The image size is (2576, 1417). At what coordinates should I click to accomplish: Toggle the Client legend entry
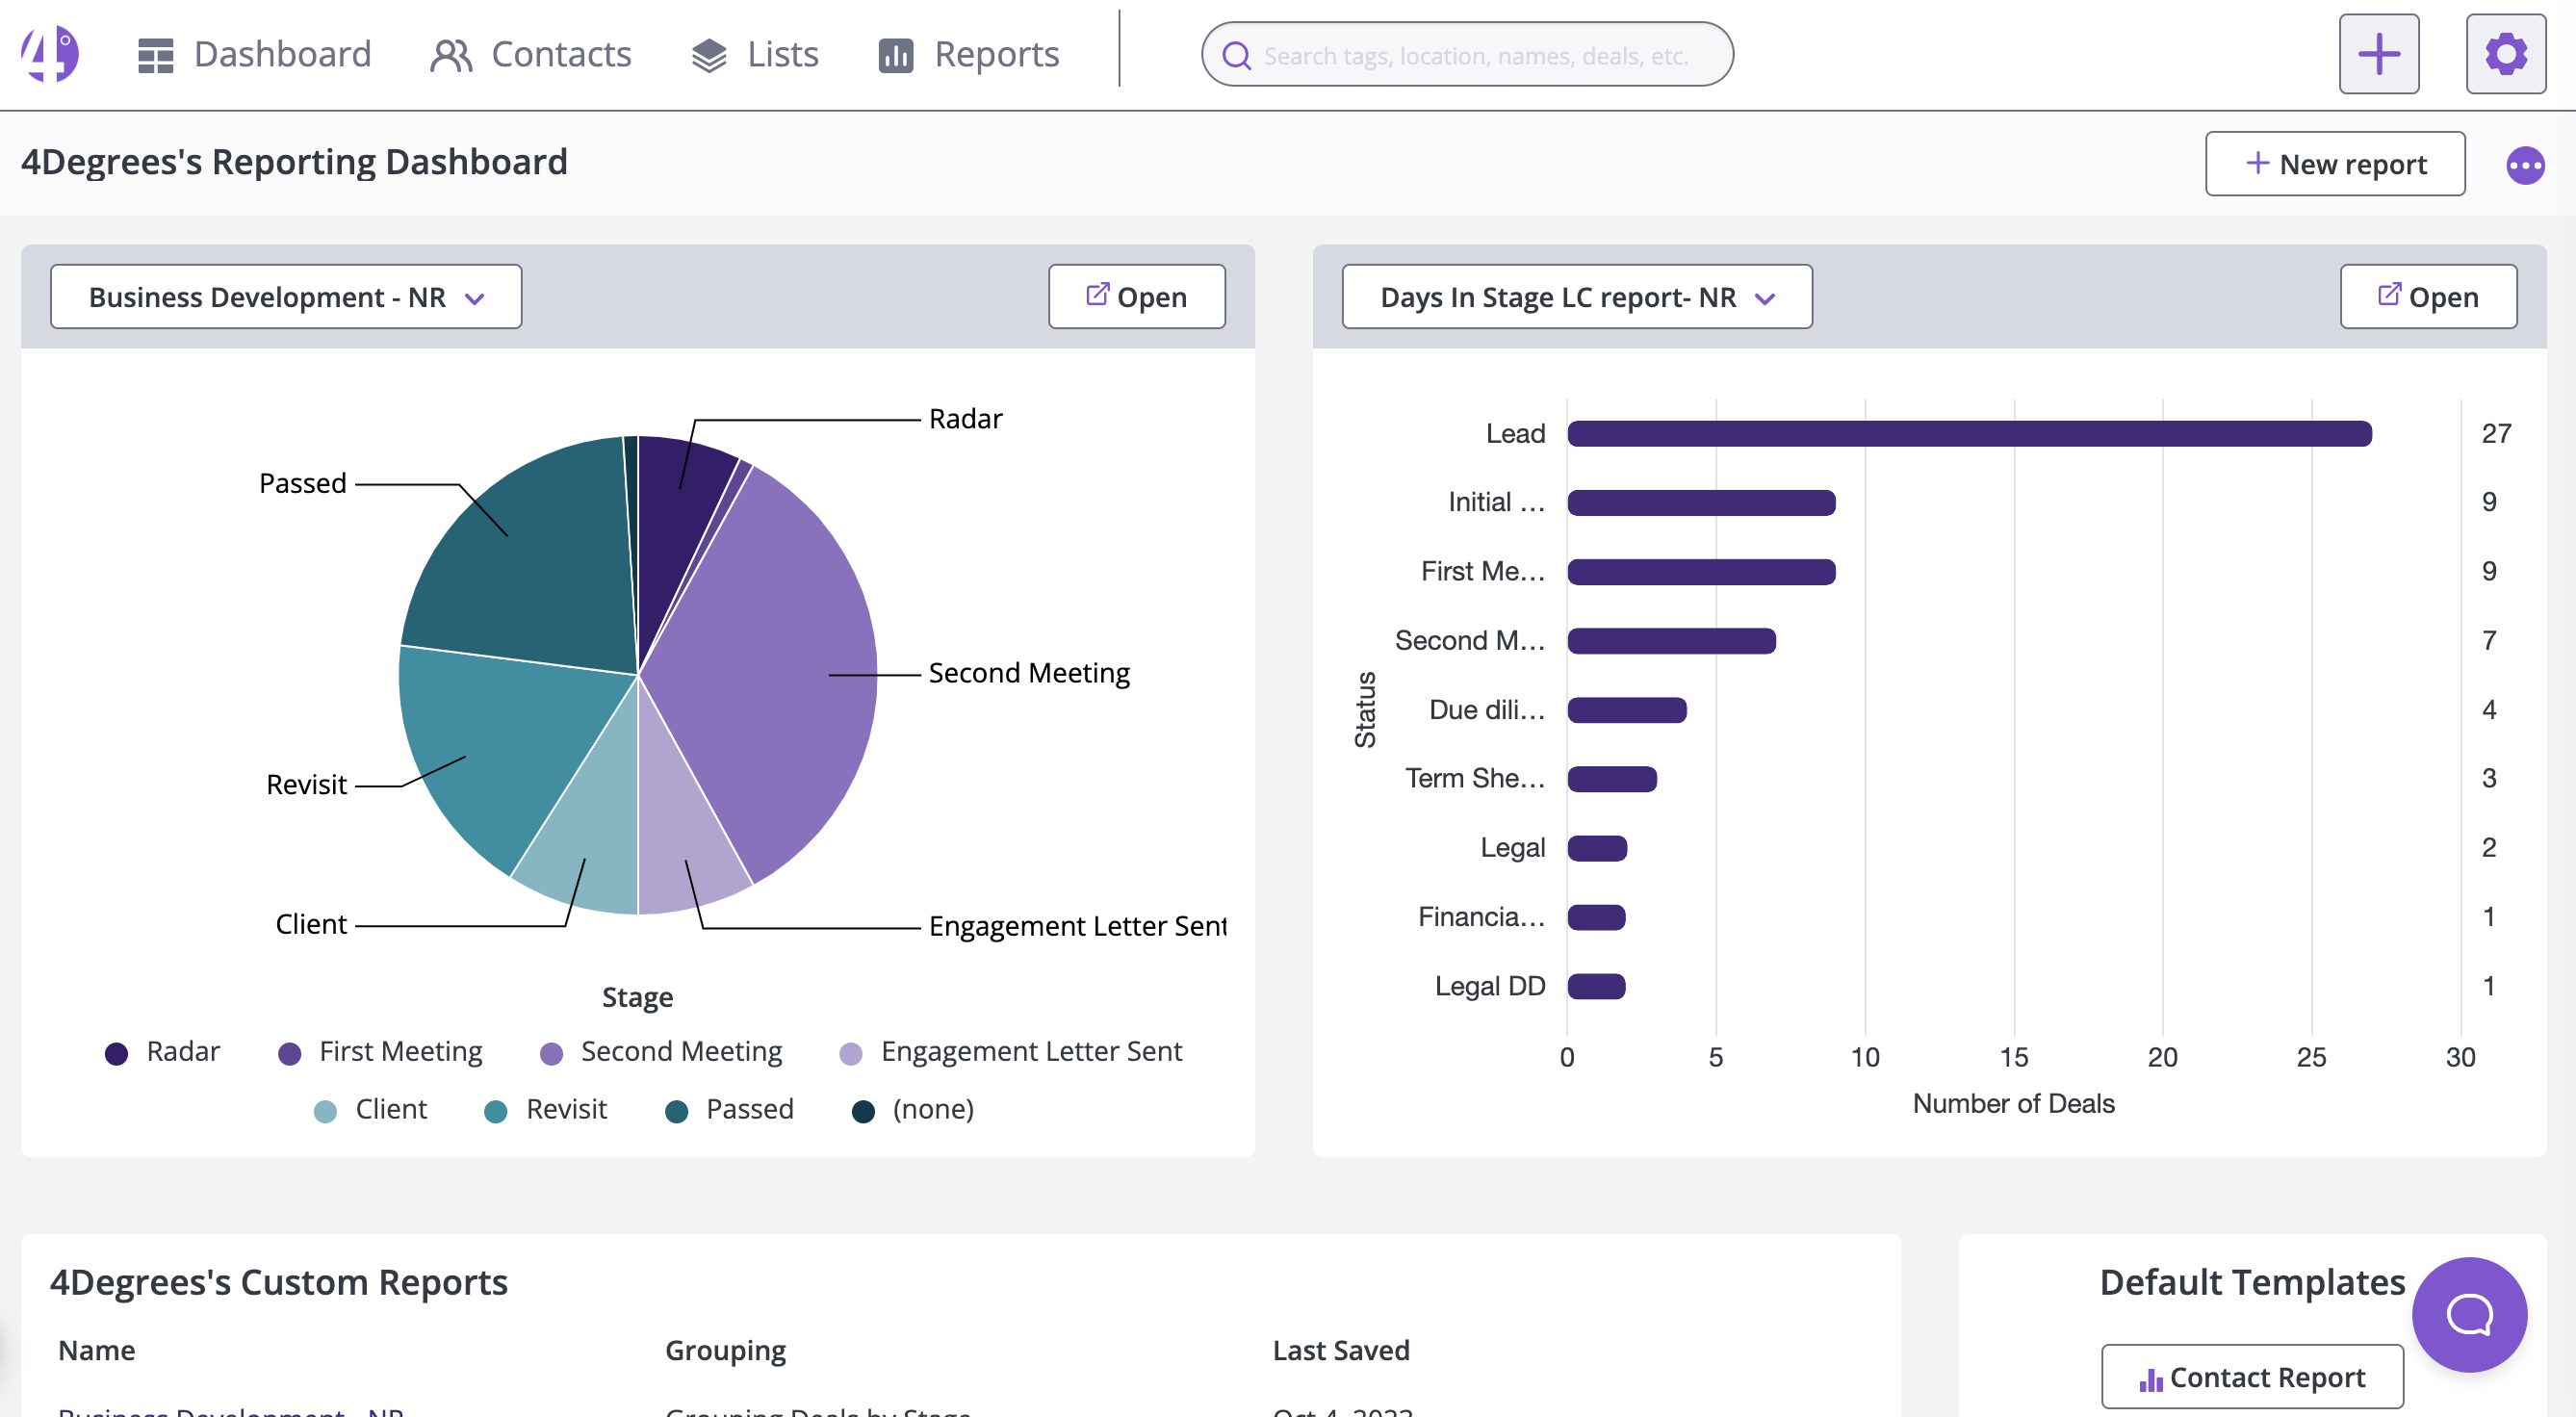370,1109
